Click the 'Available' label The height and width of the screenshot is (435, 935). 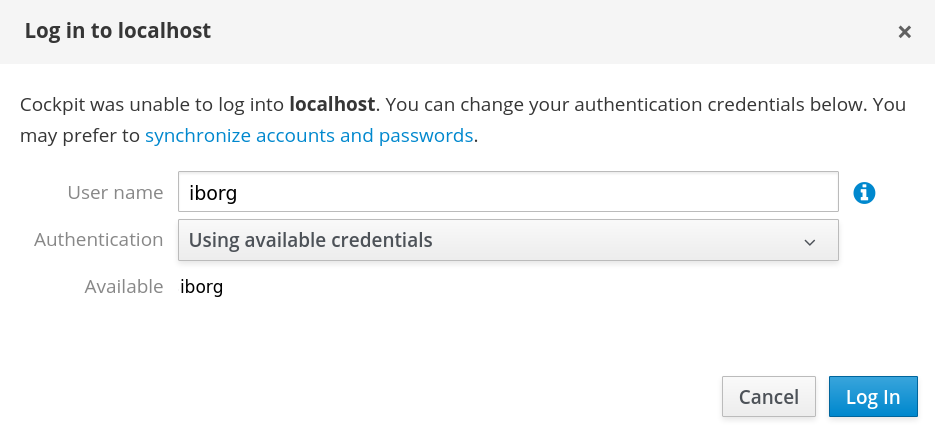pos(123,286)
